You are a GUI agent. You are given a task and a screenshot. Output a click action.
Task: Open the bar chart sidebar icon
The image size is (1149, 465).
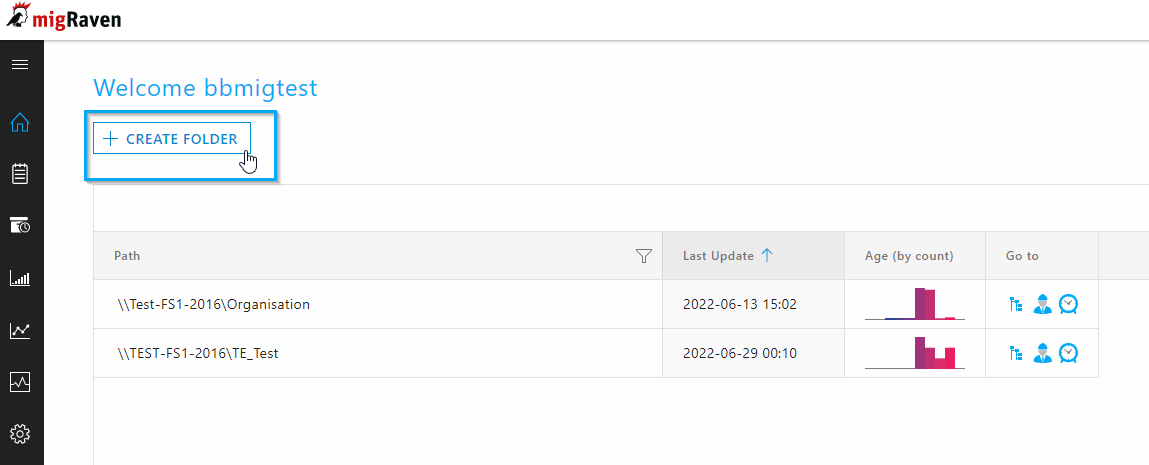[20, 278]
